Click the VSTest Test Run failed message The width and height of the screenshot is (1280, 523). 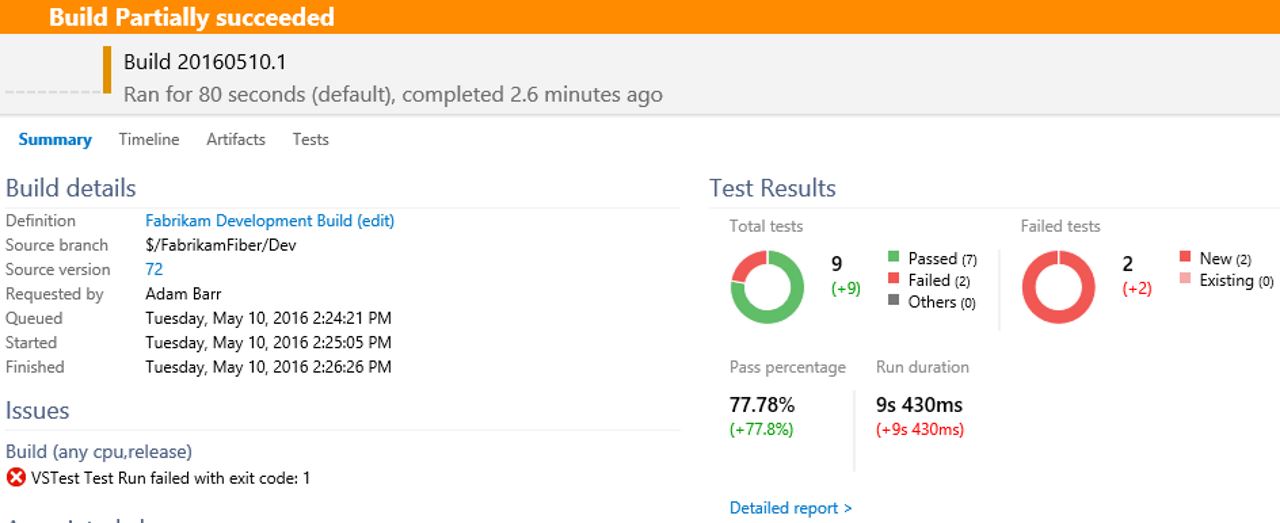coord(170,478)
